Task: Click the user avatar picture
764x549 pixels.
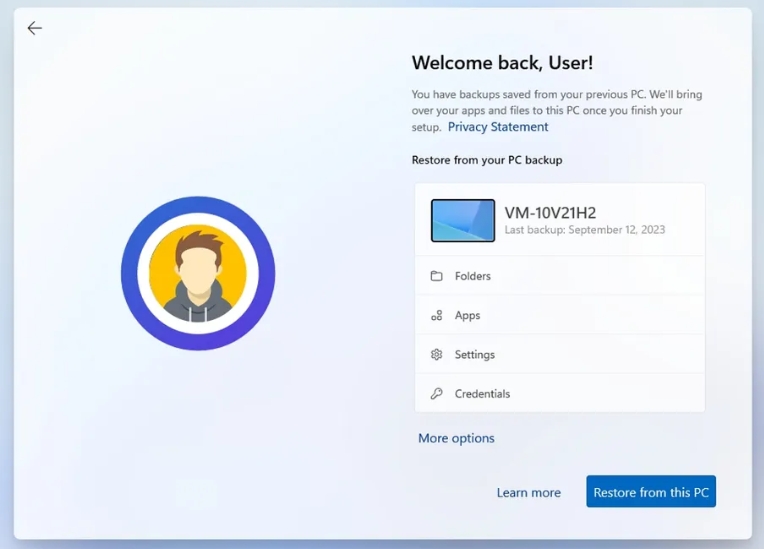Action: pos(198,273)
